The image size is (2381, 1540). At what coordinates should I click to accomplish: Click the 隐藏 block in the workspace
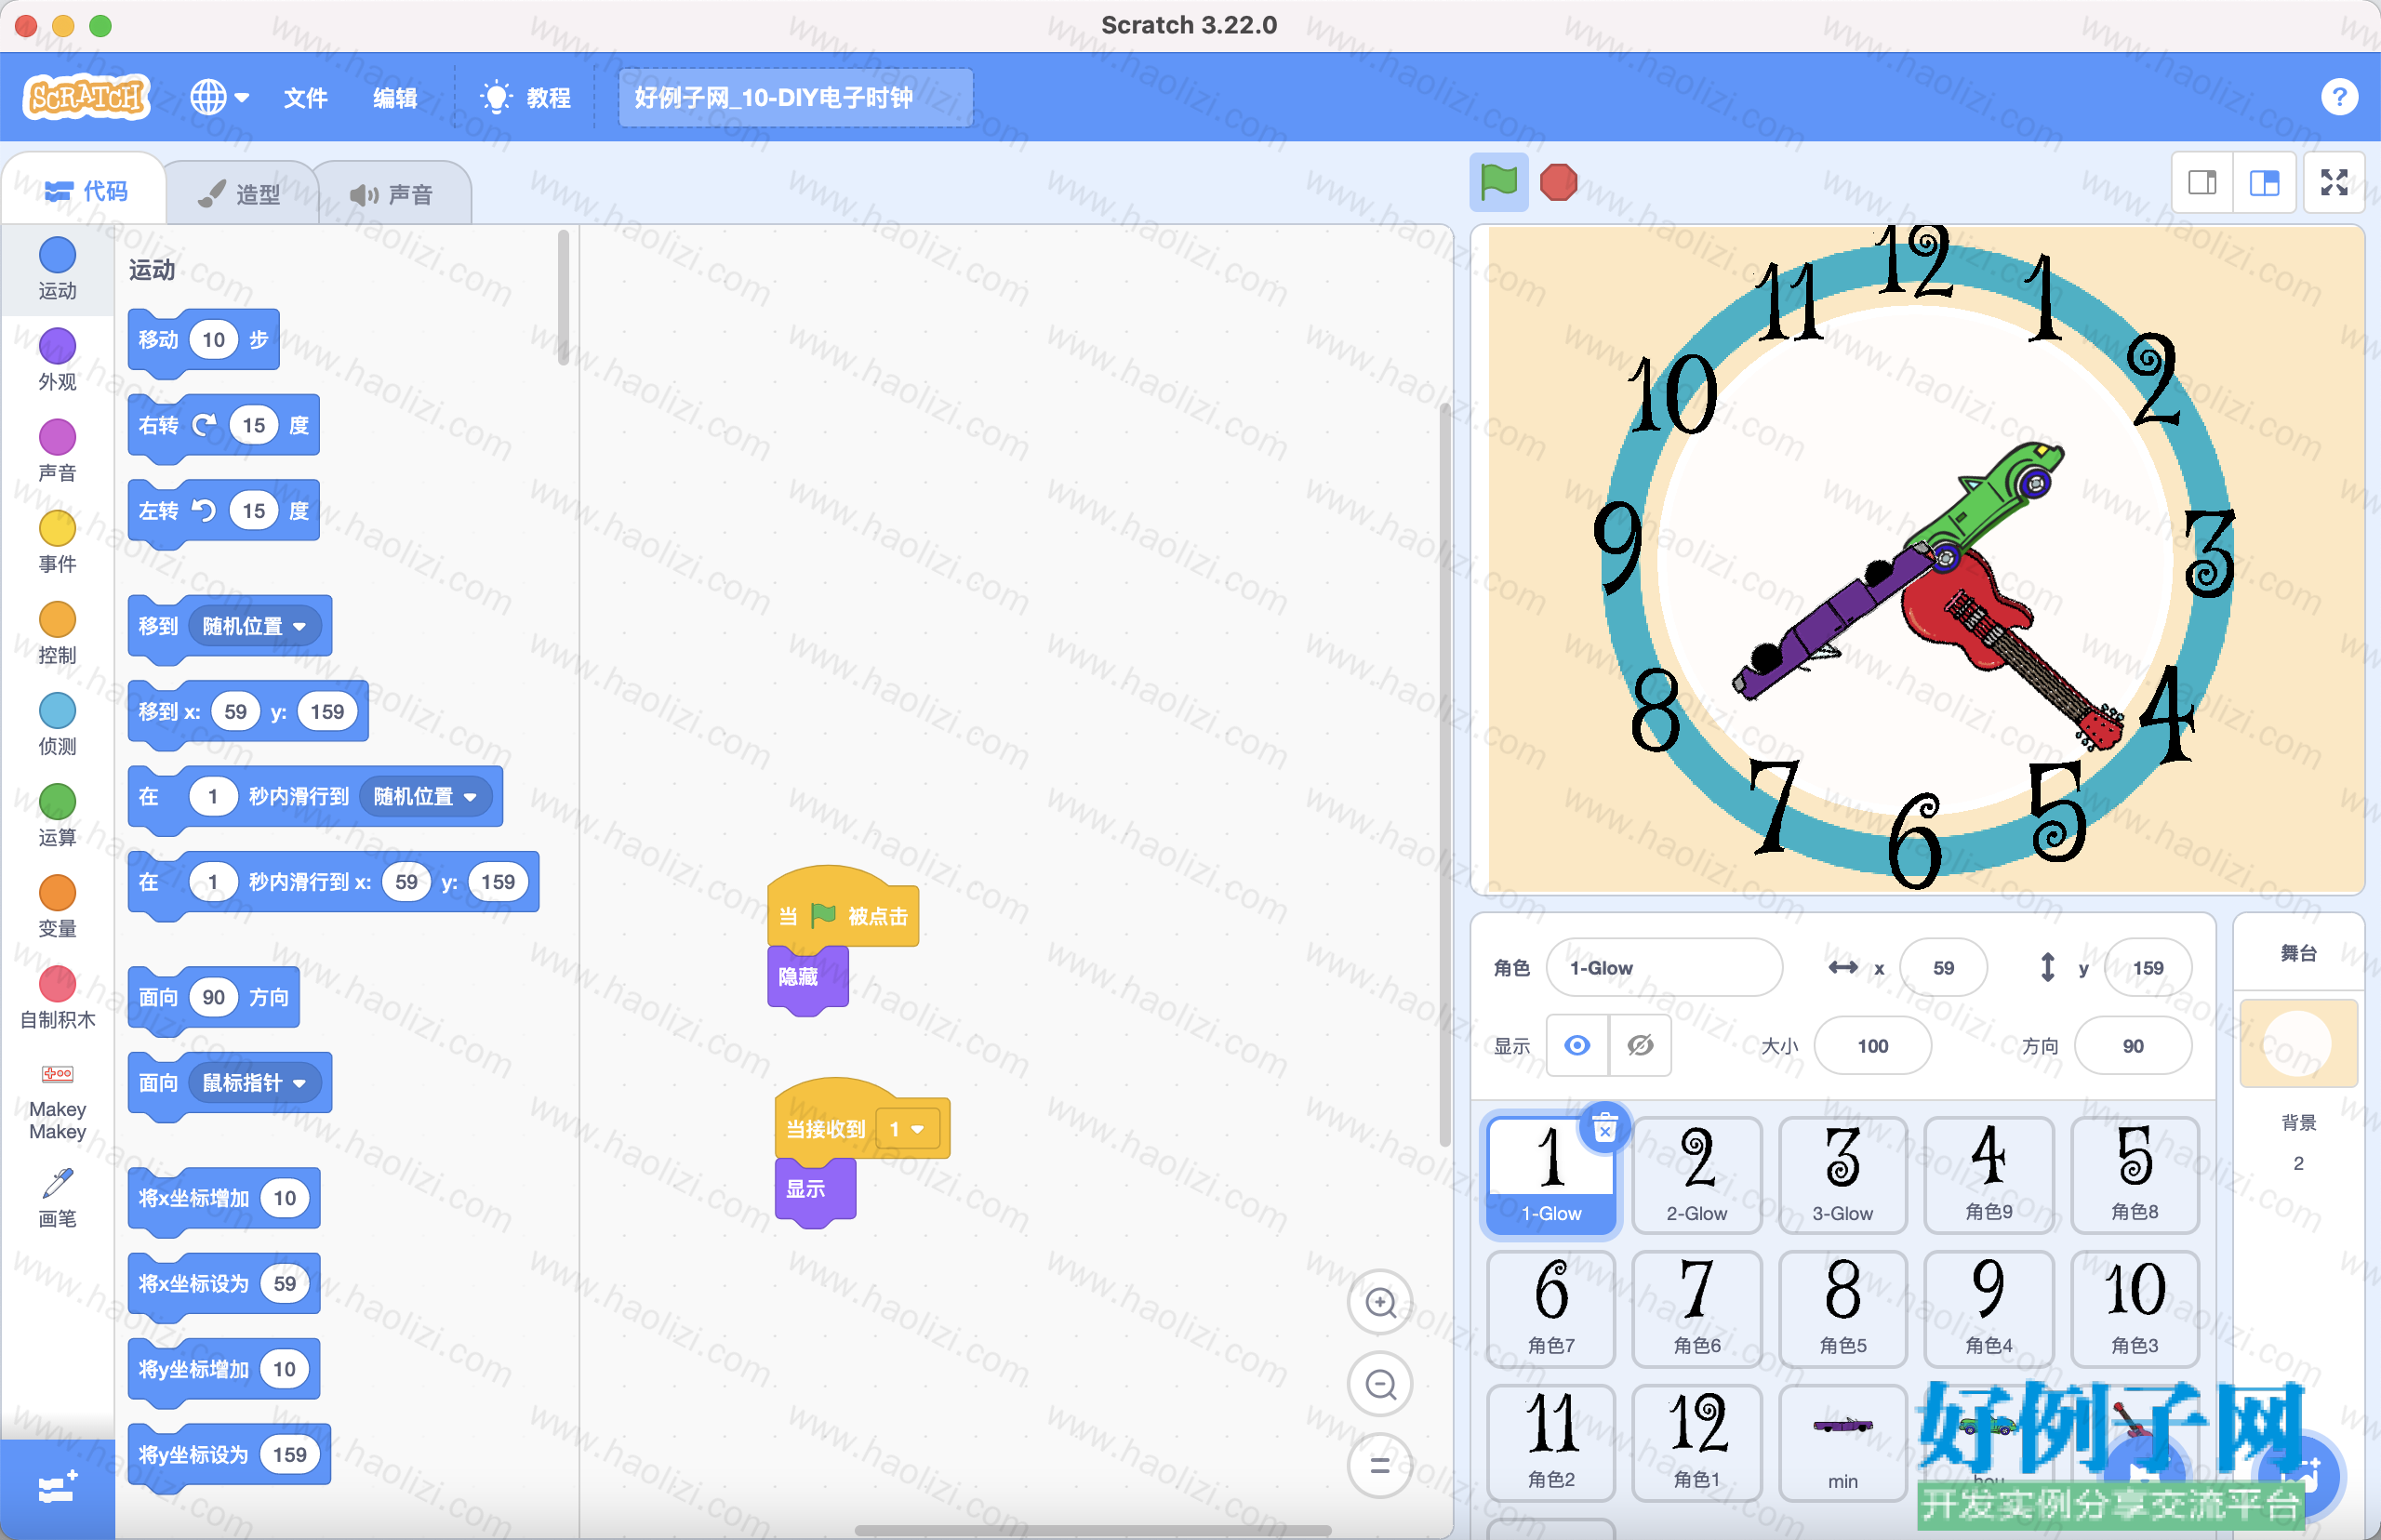(808, 978)
